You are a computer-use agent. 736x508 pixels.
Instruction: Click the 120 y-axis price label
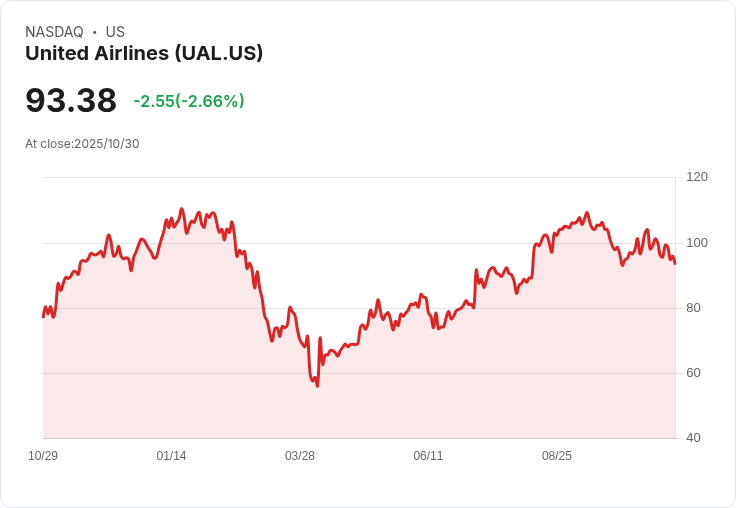click(697, 177)
